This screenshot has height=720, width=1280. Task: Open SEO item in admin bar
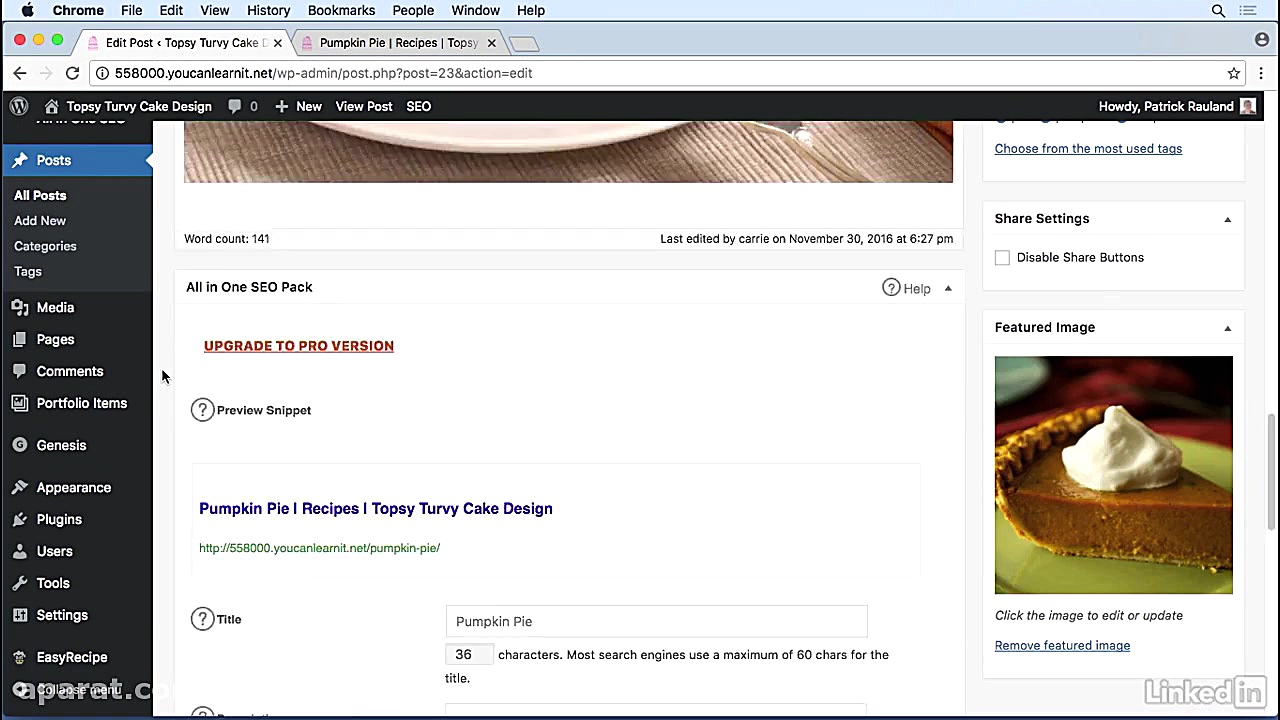(418, 106)
